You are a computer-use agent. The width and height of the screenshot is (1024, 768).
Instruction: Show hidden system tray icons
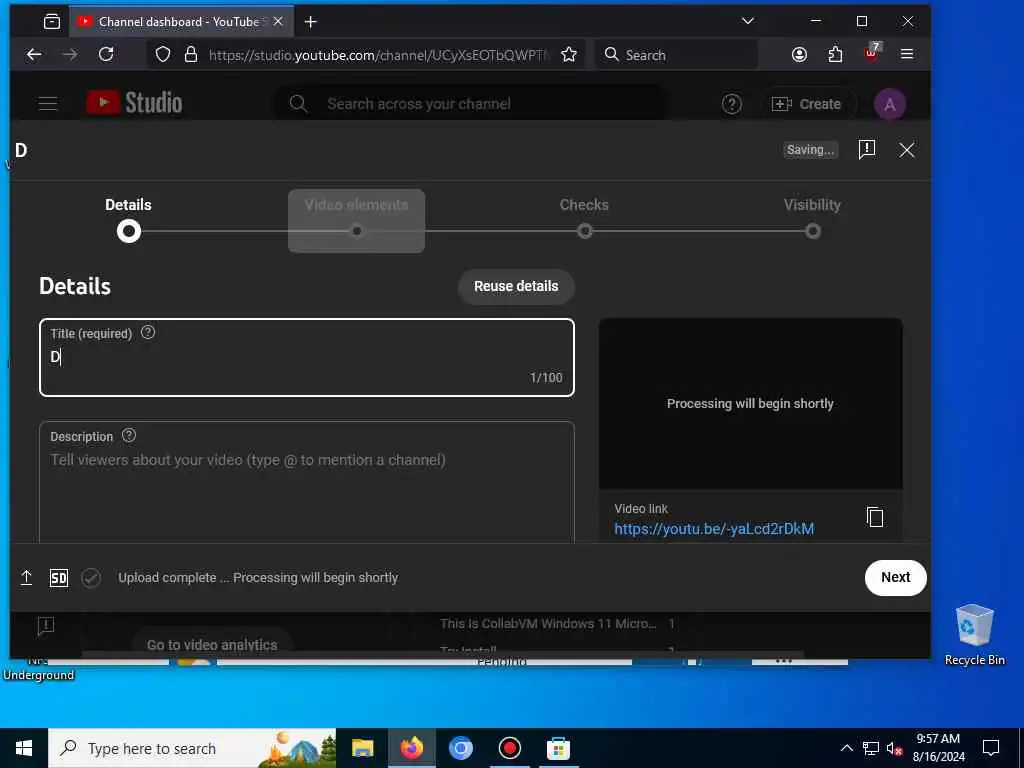(846, 748)
